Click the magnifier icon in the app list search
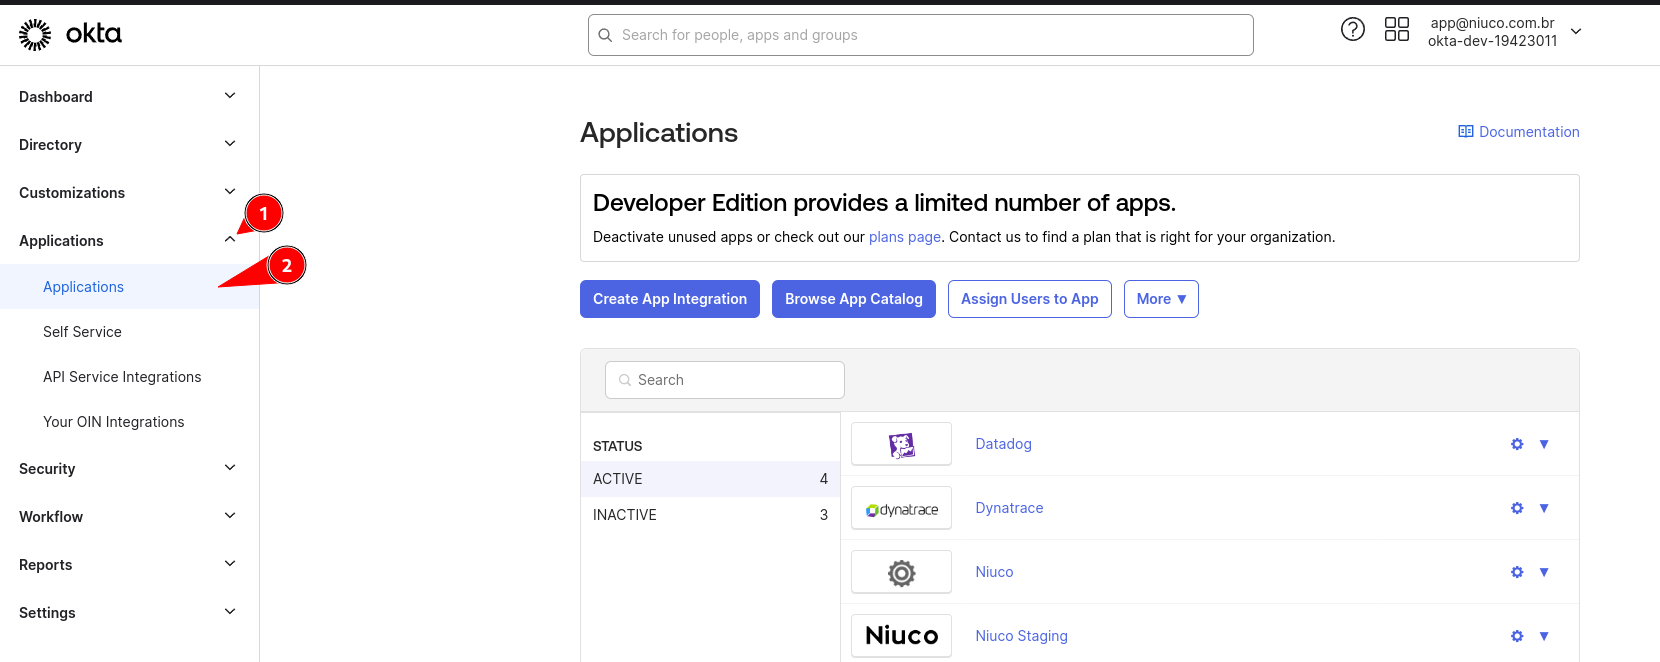Viewport: 1660px width, 662px height. (625, 380)
